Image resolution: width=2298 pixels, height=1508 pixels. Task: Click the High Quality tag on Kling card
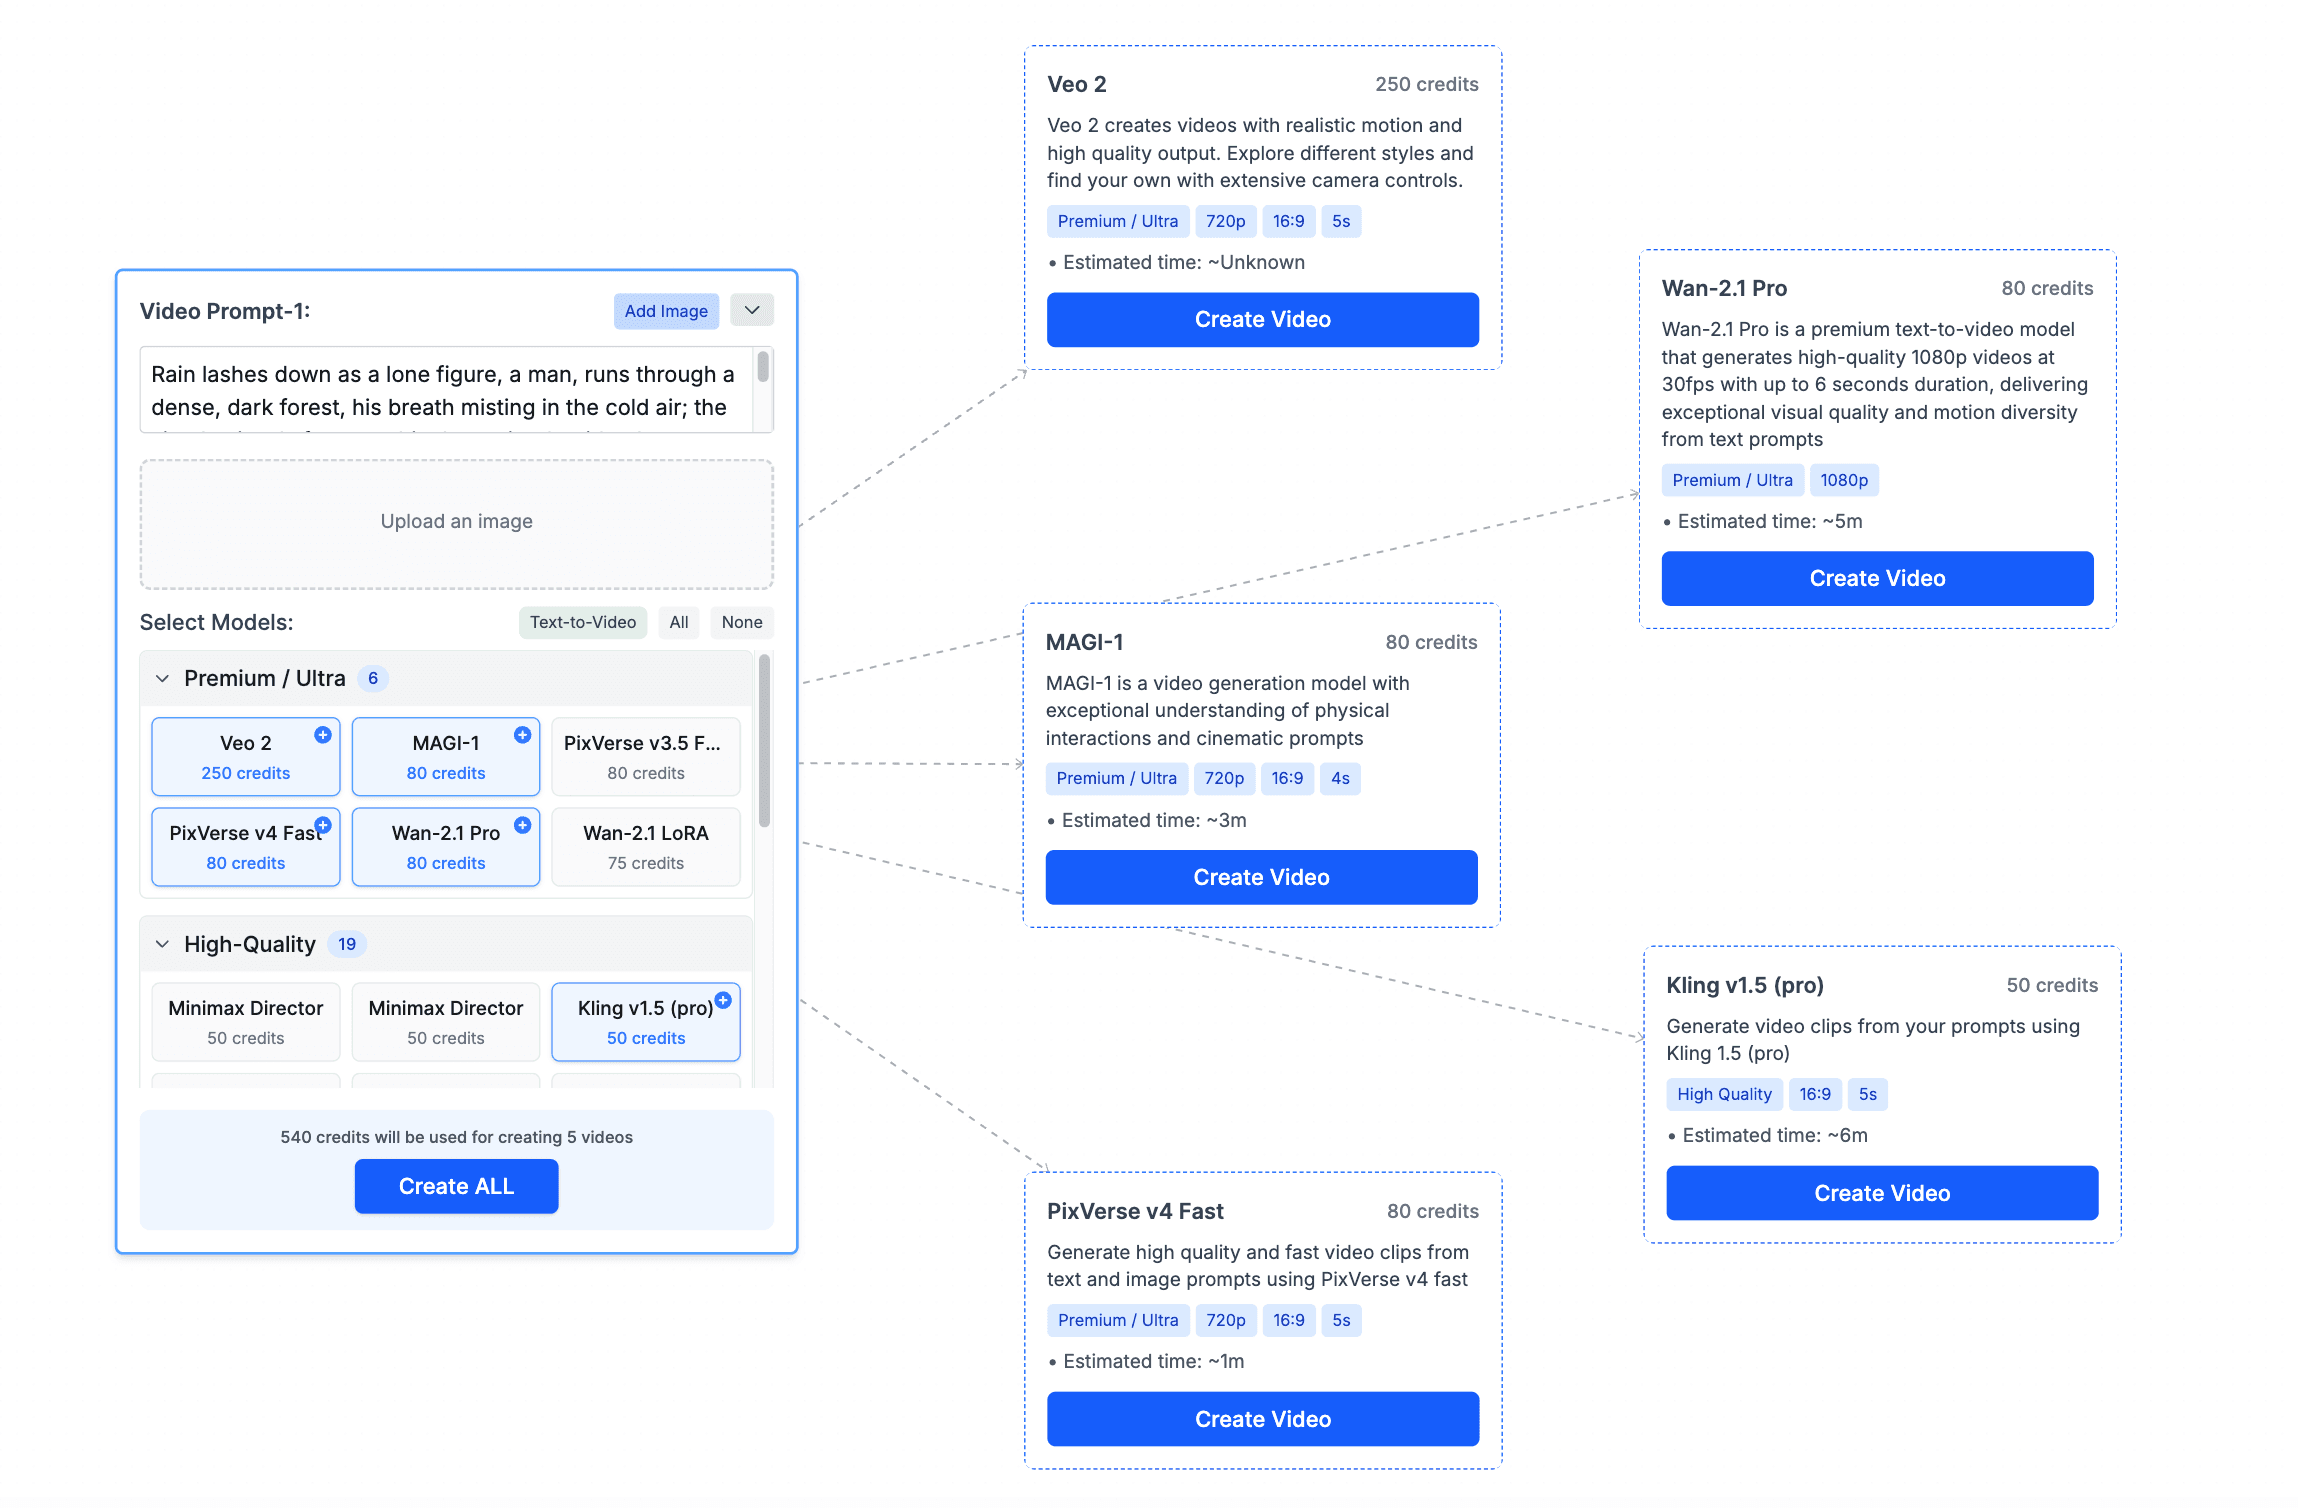(x=1724, y=1094)
